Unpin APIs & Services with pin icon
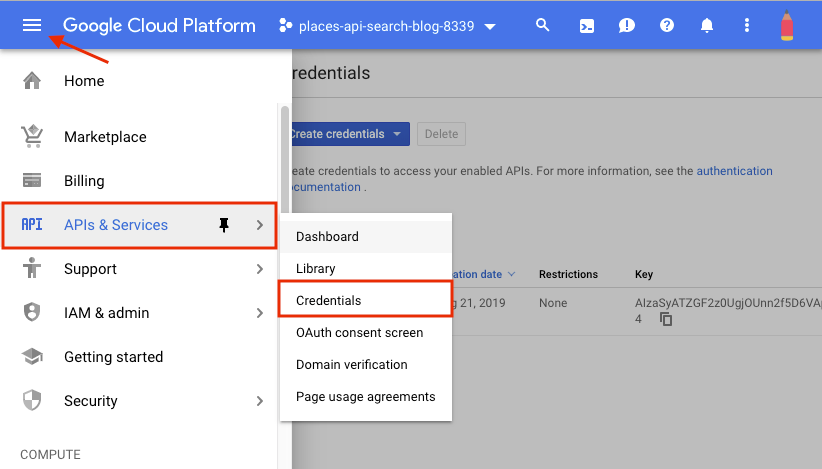 pos(224,225)
